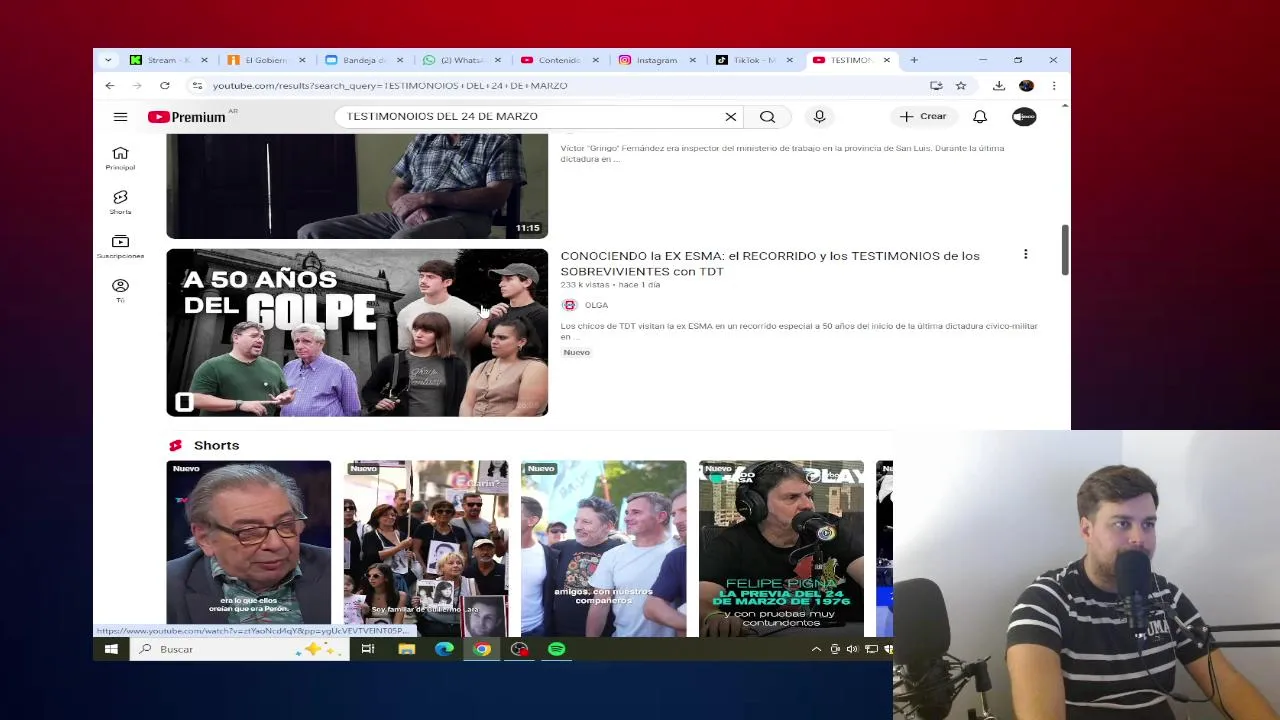
Task: Open a new tab with plus button
Action: (x=914, y=60)
